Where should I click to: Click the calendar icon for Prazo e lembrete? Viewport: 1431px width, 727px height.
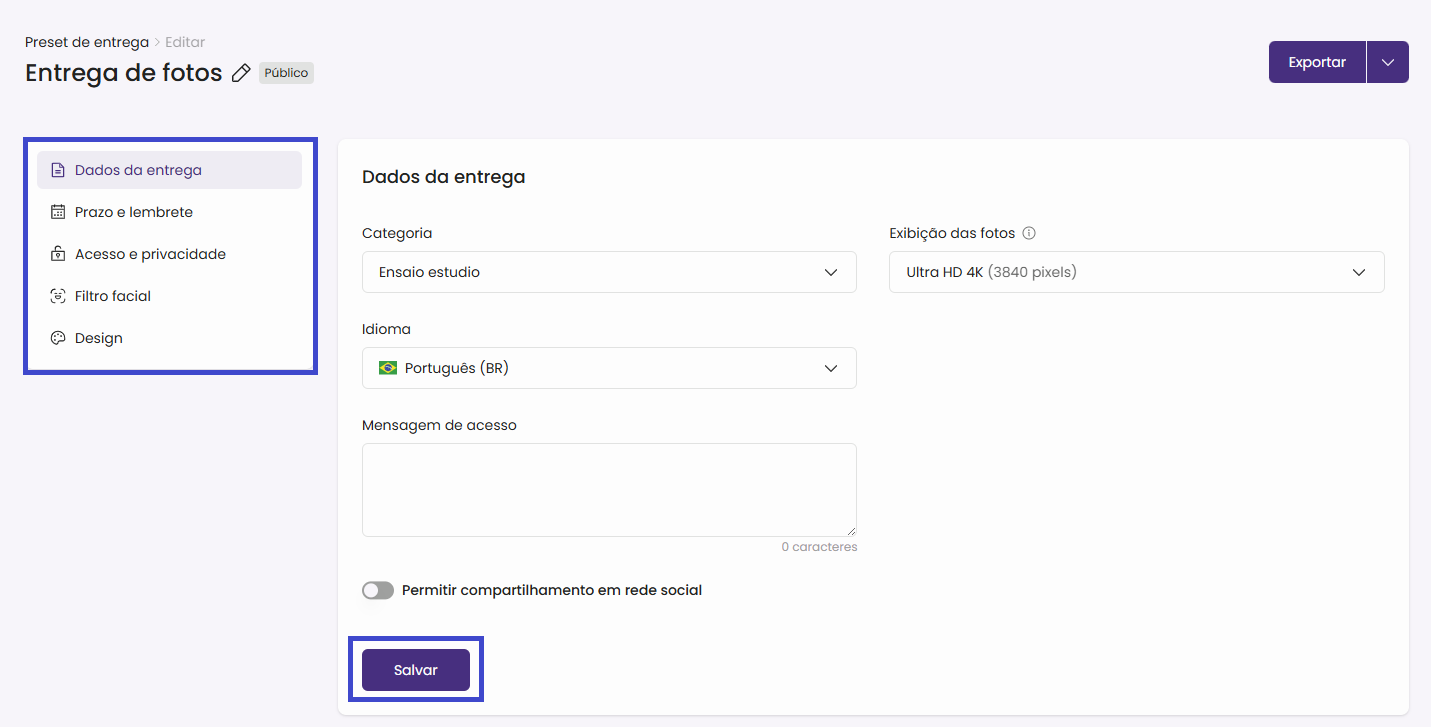[x=58, y=212]
